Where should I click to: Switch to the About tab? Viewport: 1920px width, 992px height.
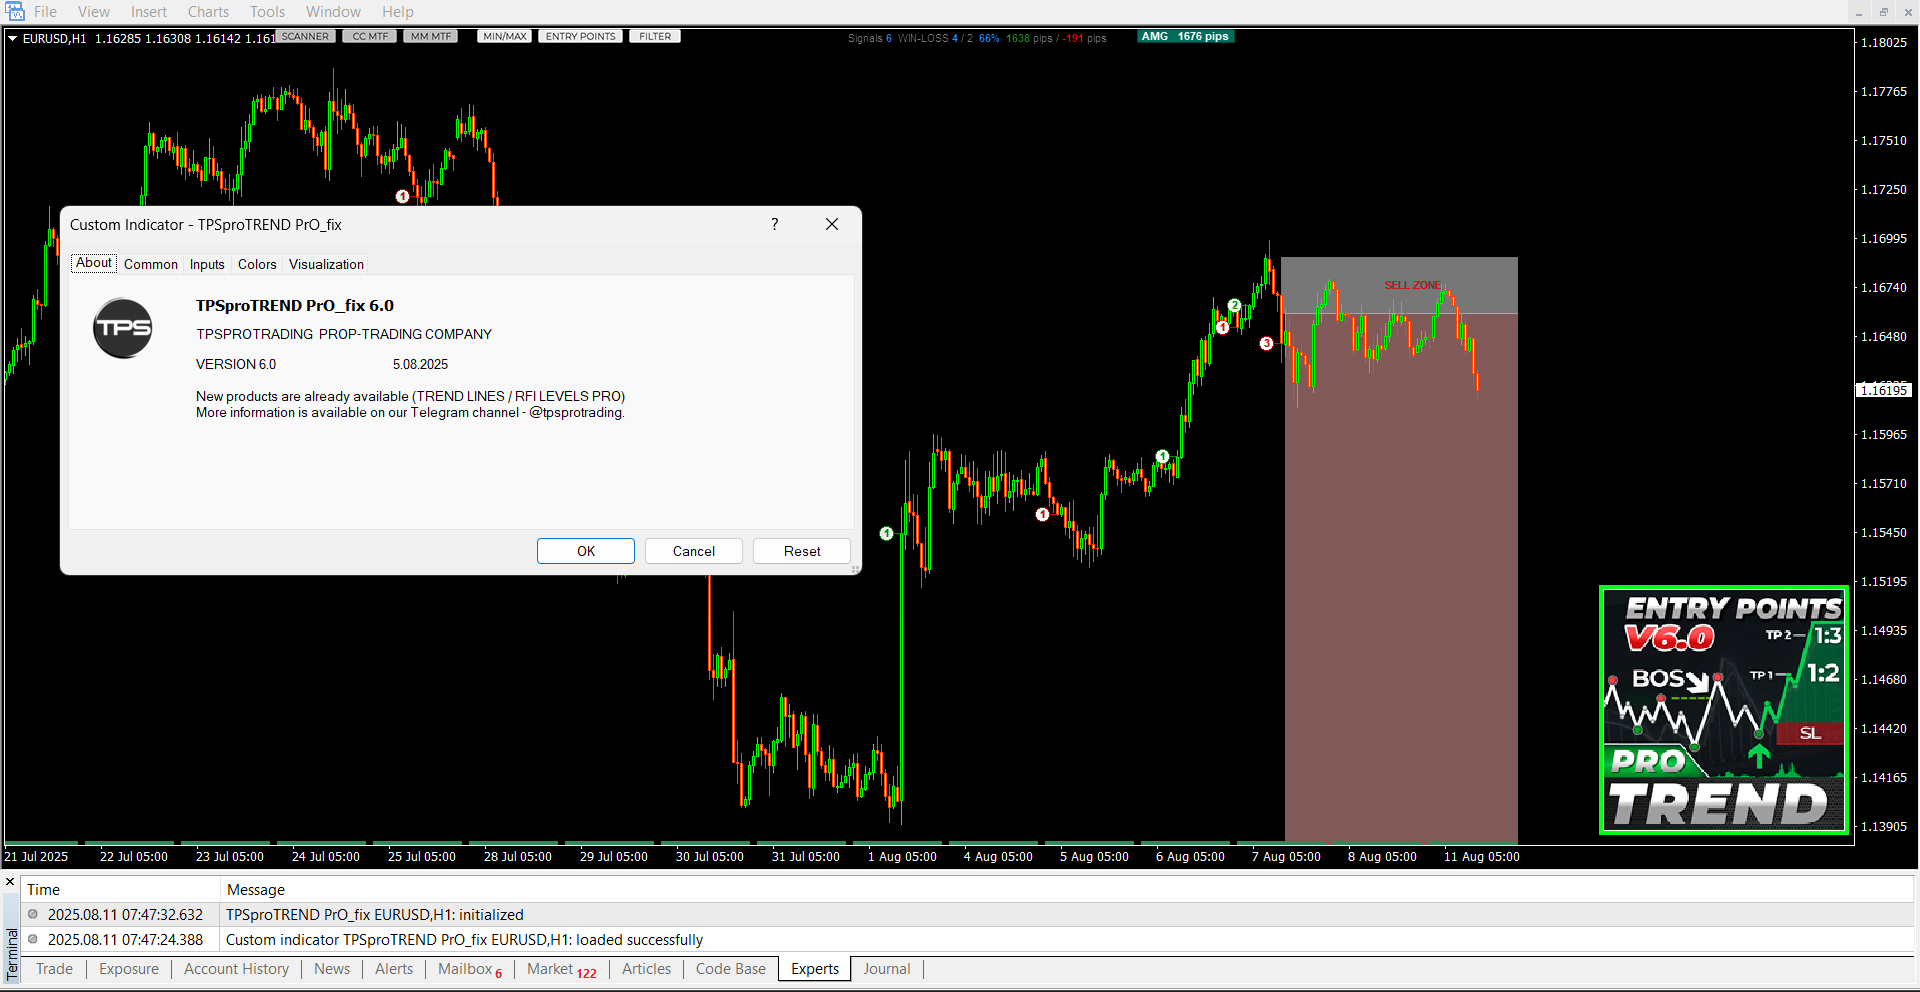94,263
